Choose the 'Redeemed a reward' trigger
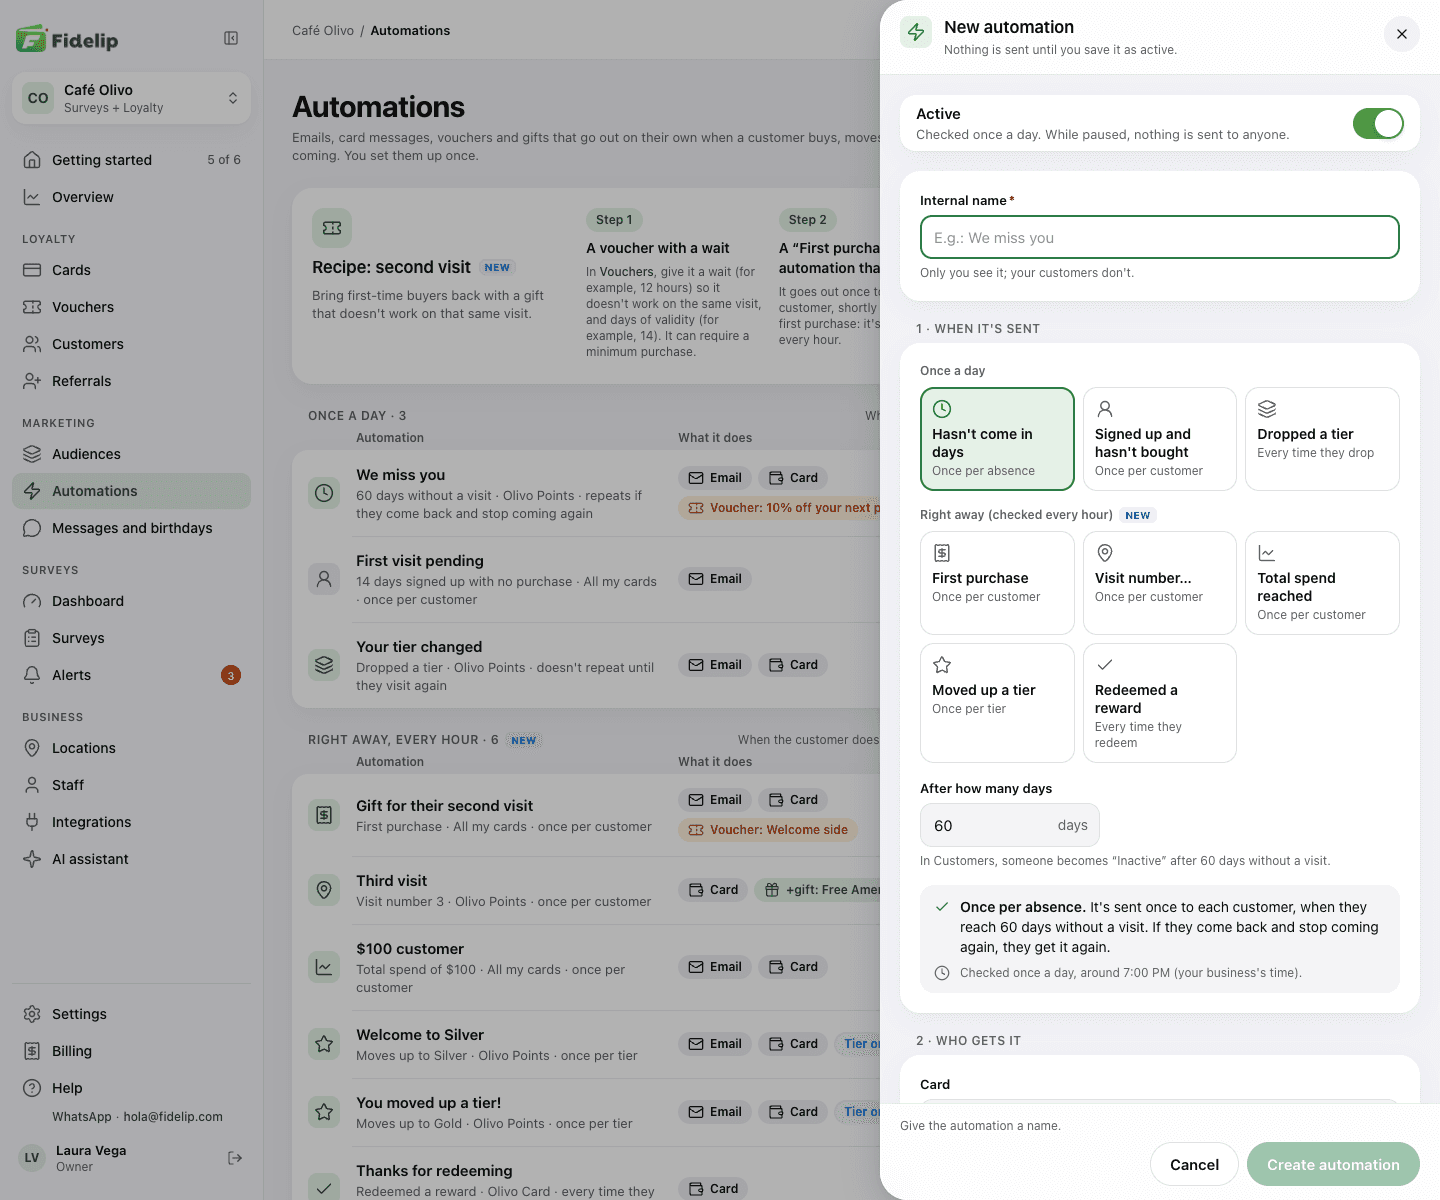The width and height of the screenshot is (1440, 1200). (x=1160, y=703)
